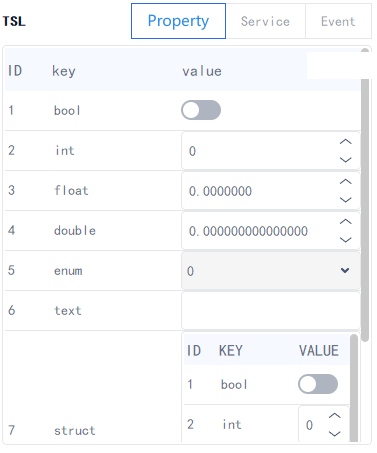Switch to the Service tab
This screenshot has width=377, height=453.
tap(265, 21)
